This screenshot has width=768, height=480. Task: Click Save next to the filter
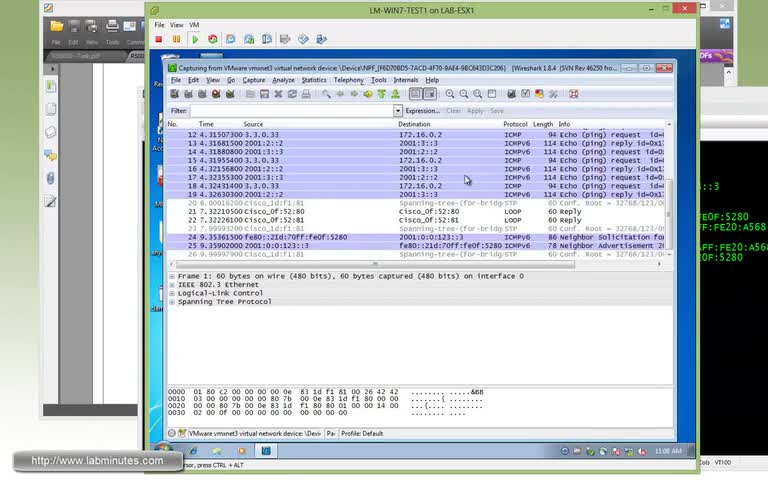pyautogui.click(x=497, y=111)
